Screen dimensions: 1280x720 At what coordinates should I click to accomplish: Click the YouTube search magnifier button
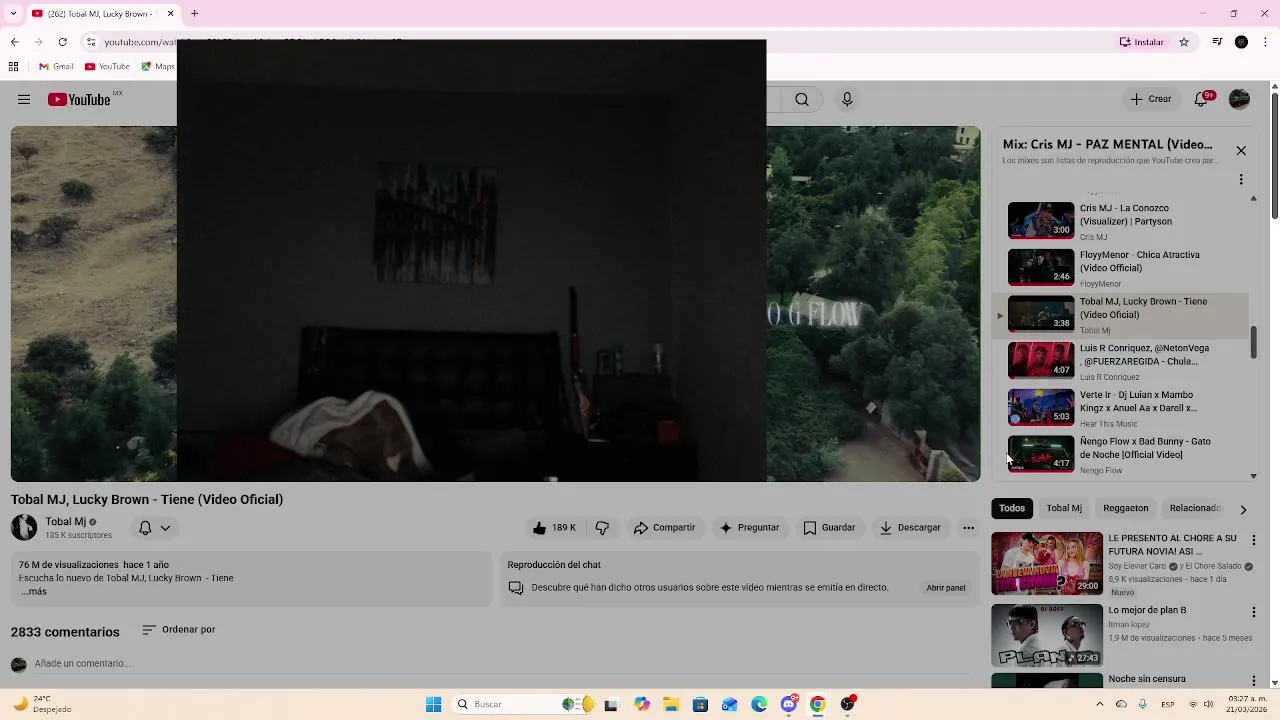click(x=802, y=99)
